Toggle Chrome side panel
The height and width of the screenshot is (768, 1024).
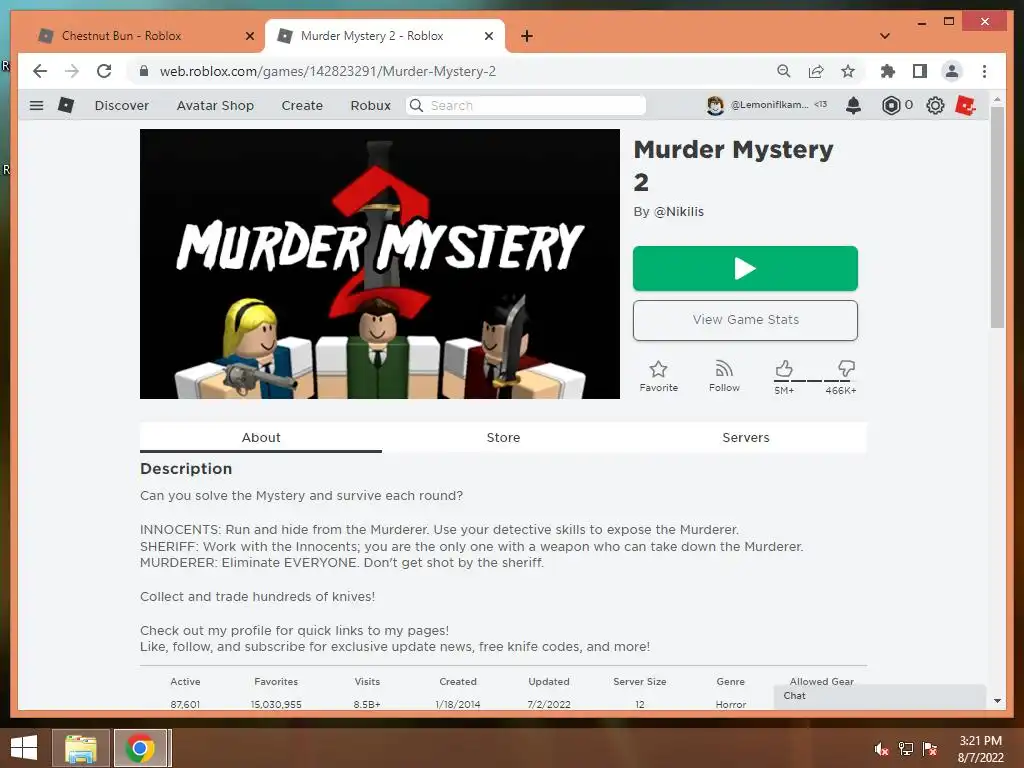click(920, 71)
